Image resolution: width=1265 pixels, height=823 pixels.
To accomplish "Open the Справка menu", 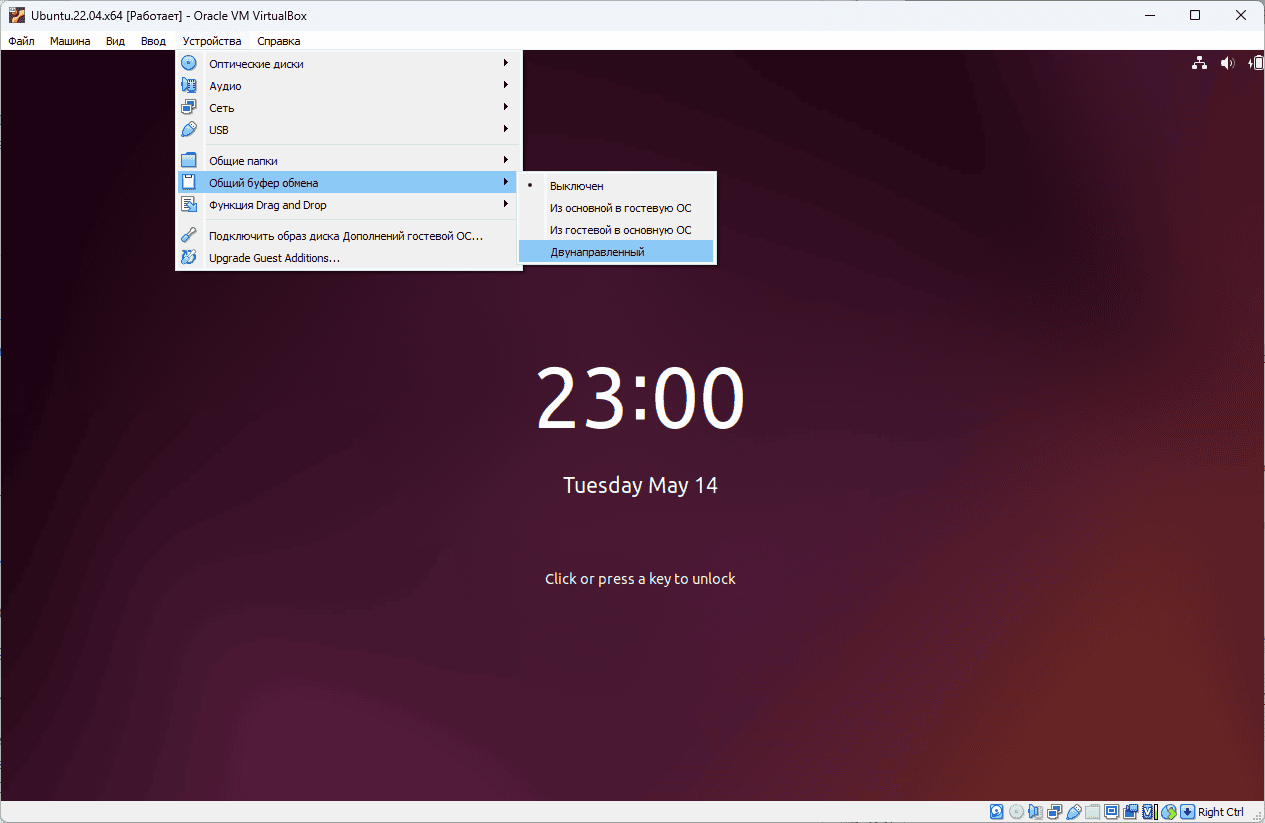I will 278,41.
